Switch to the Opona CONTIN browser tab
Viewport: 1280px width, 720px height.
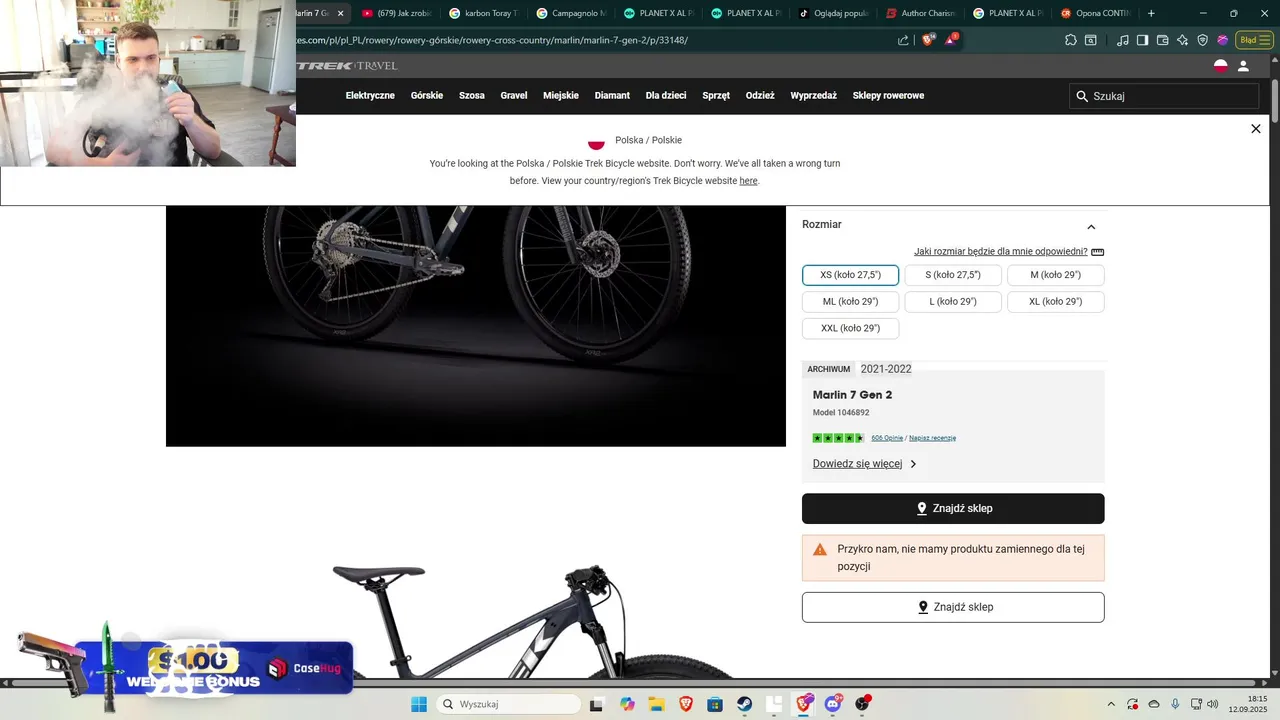pyautogui.click(x=1096, y=13)
